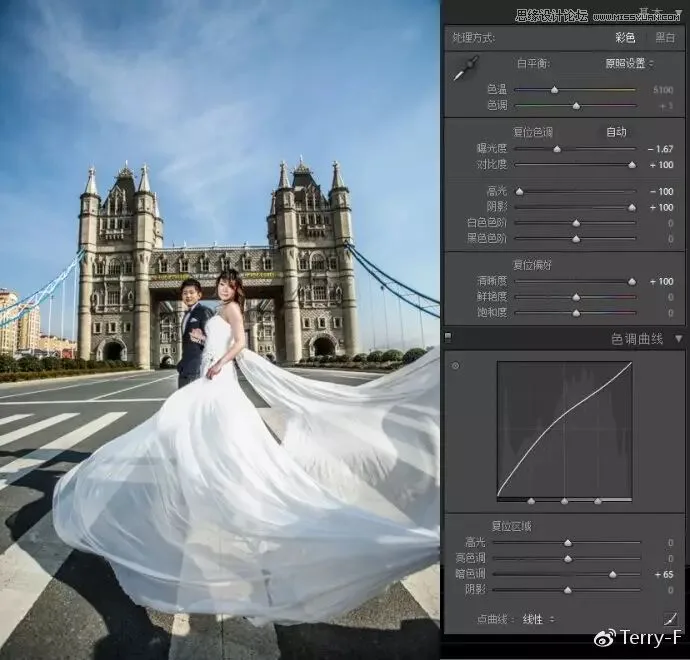Select 黑白 black and white treatment

[665, 38]
